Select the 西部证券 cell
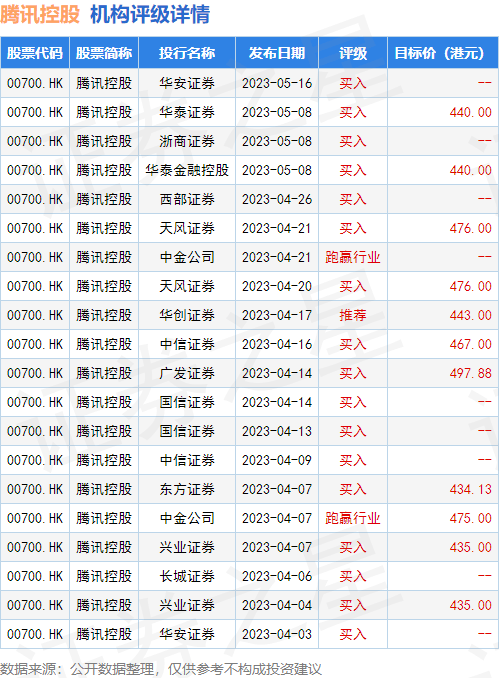 (x=187, y=199)
